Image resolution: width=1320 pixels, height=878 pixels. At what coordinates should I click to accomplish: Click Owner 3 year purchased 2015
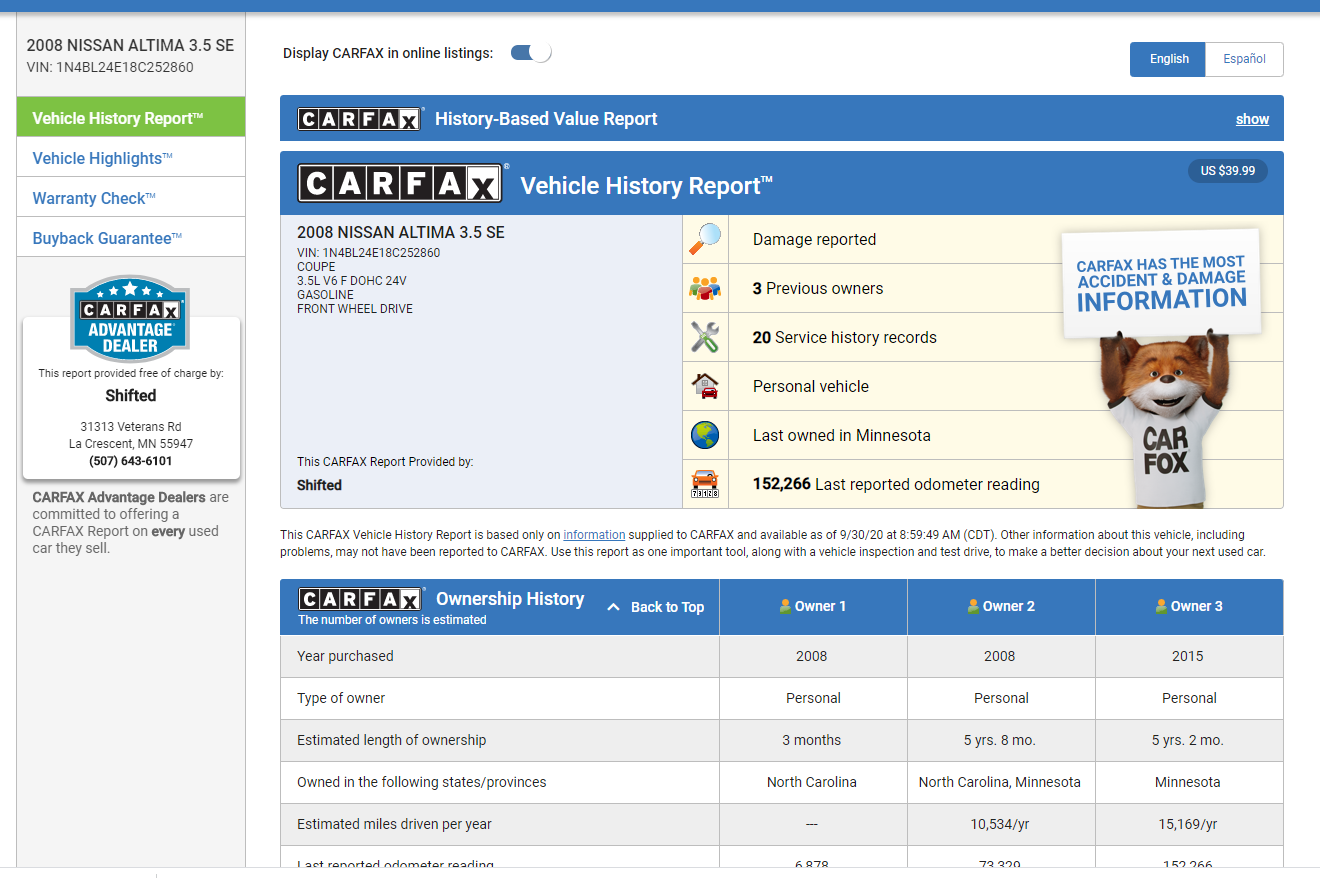click(1189, 657)
